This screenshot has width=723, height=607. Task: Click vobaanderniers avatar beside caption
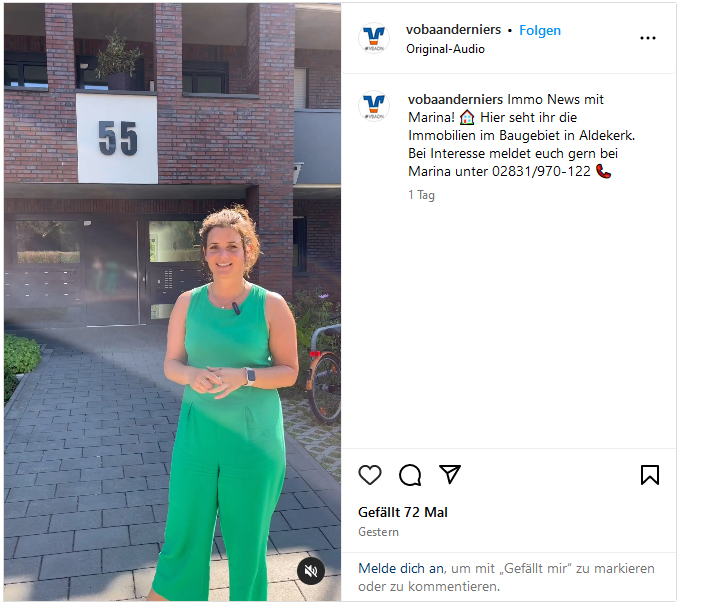click(x=374, y=106)
